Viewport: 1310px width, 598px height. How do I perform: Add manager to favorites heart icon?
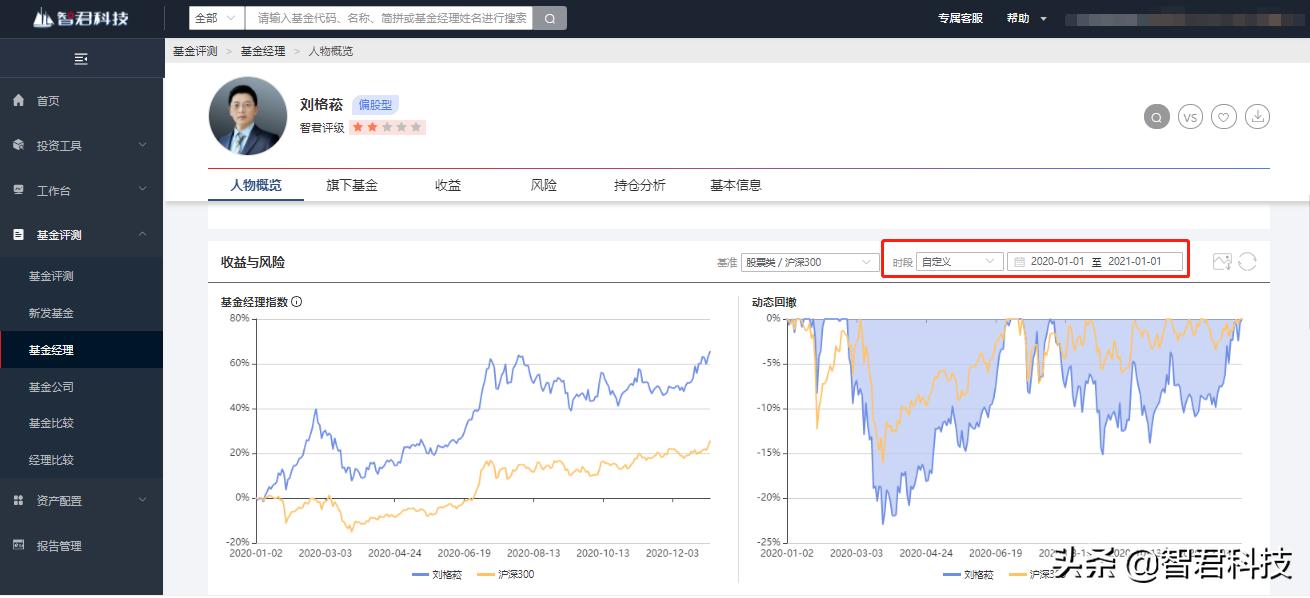(1224, 117)
